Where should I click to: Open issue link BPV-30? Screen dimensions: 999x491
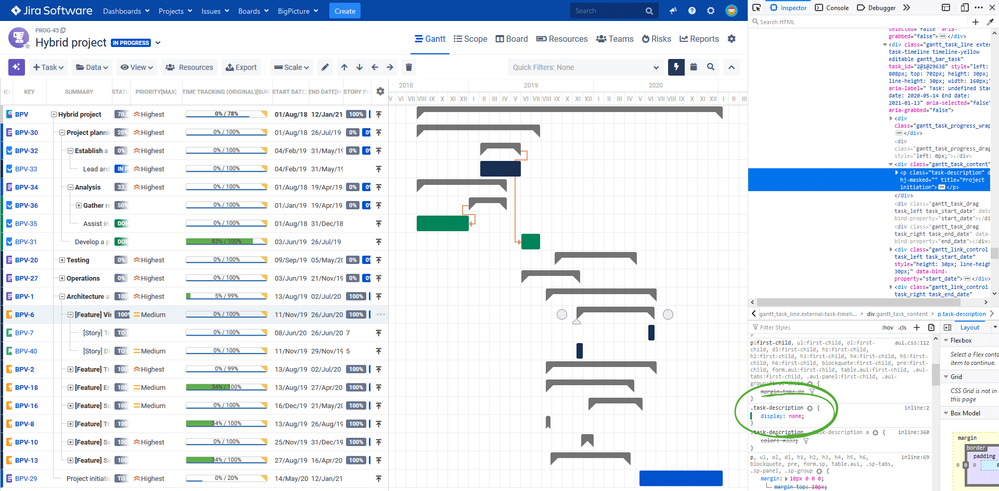click(26, 132)
